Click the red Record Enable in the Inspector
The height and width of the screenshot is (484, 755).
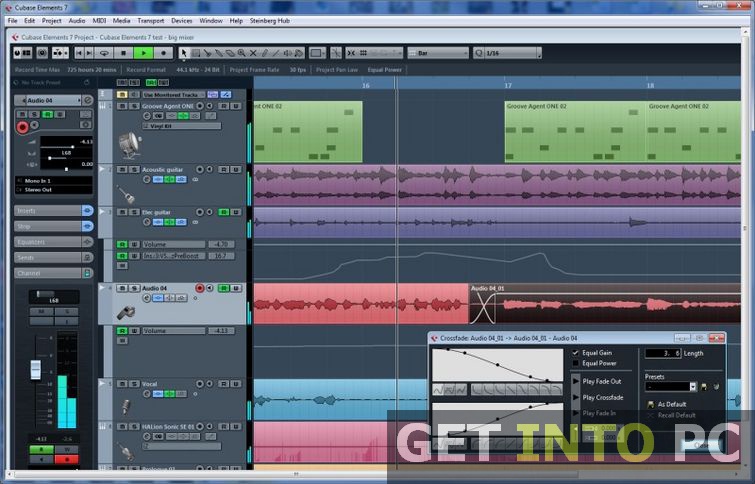tap(22, 127)
